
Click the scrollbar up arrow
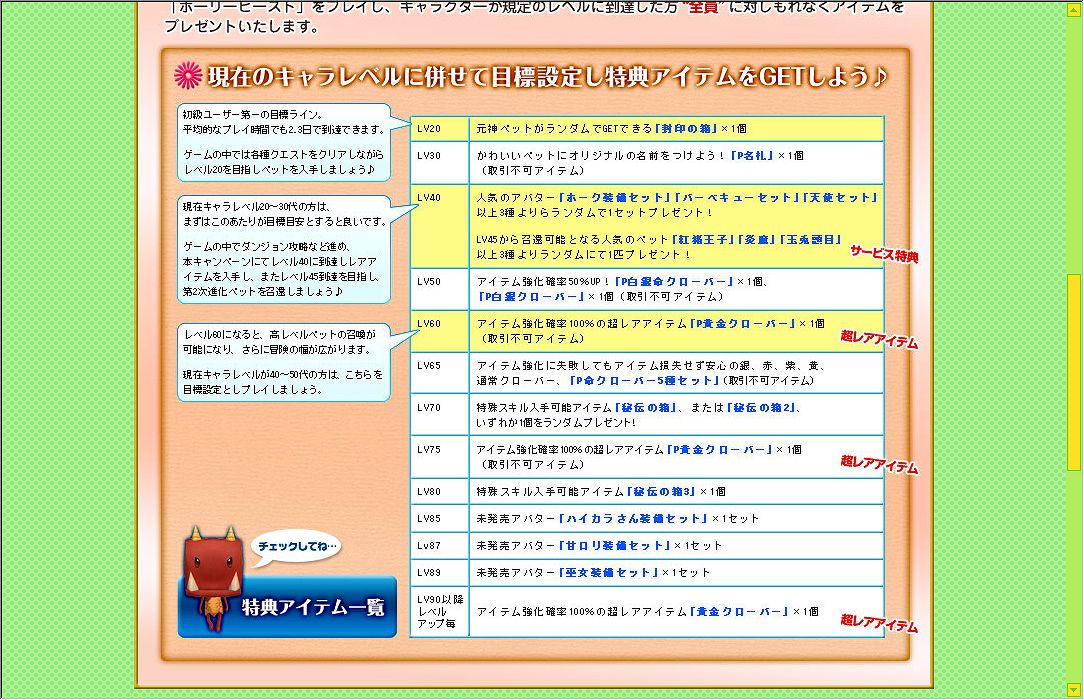coord(1073,11)
